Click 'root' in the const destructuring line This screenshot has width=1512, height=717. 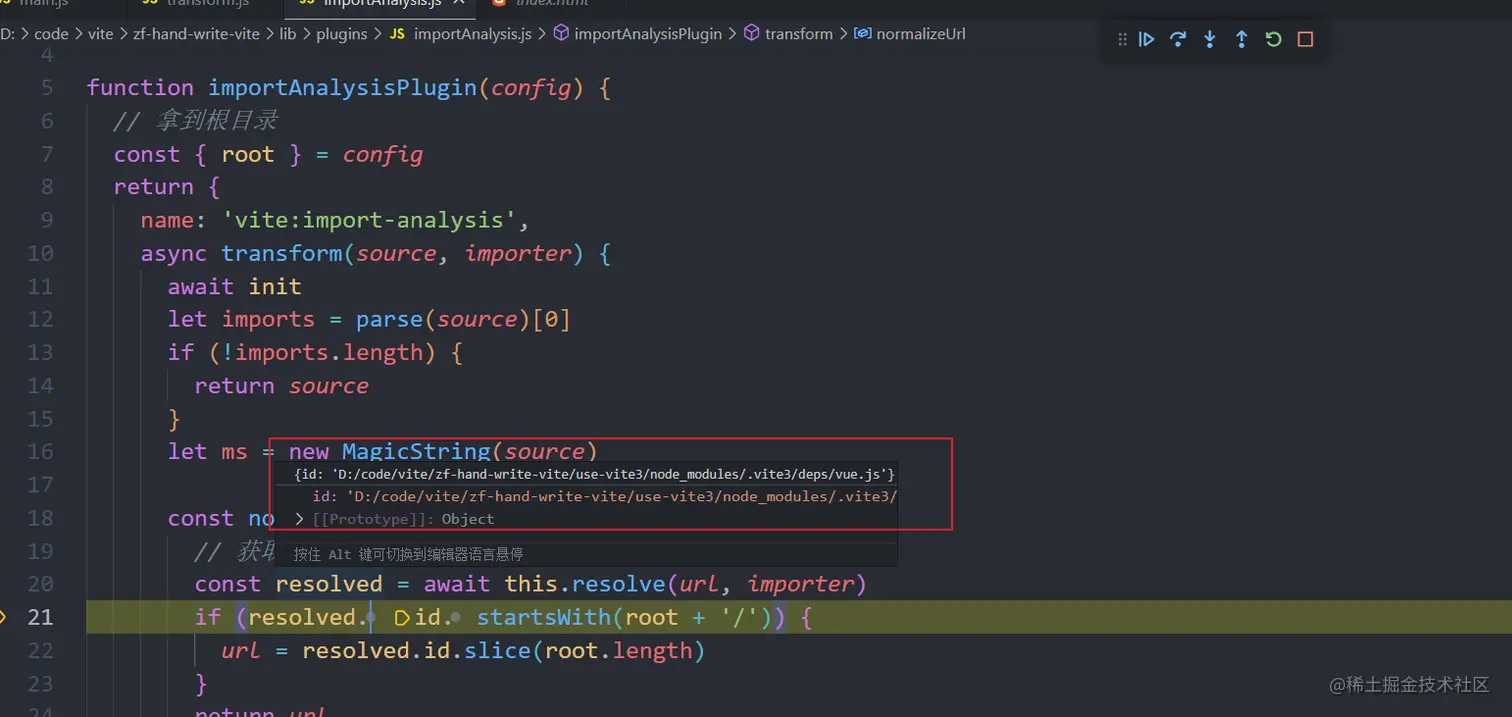pyautogui.click(x=247, y=155)
